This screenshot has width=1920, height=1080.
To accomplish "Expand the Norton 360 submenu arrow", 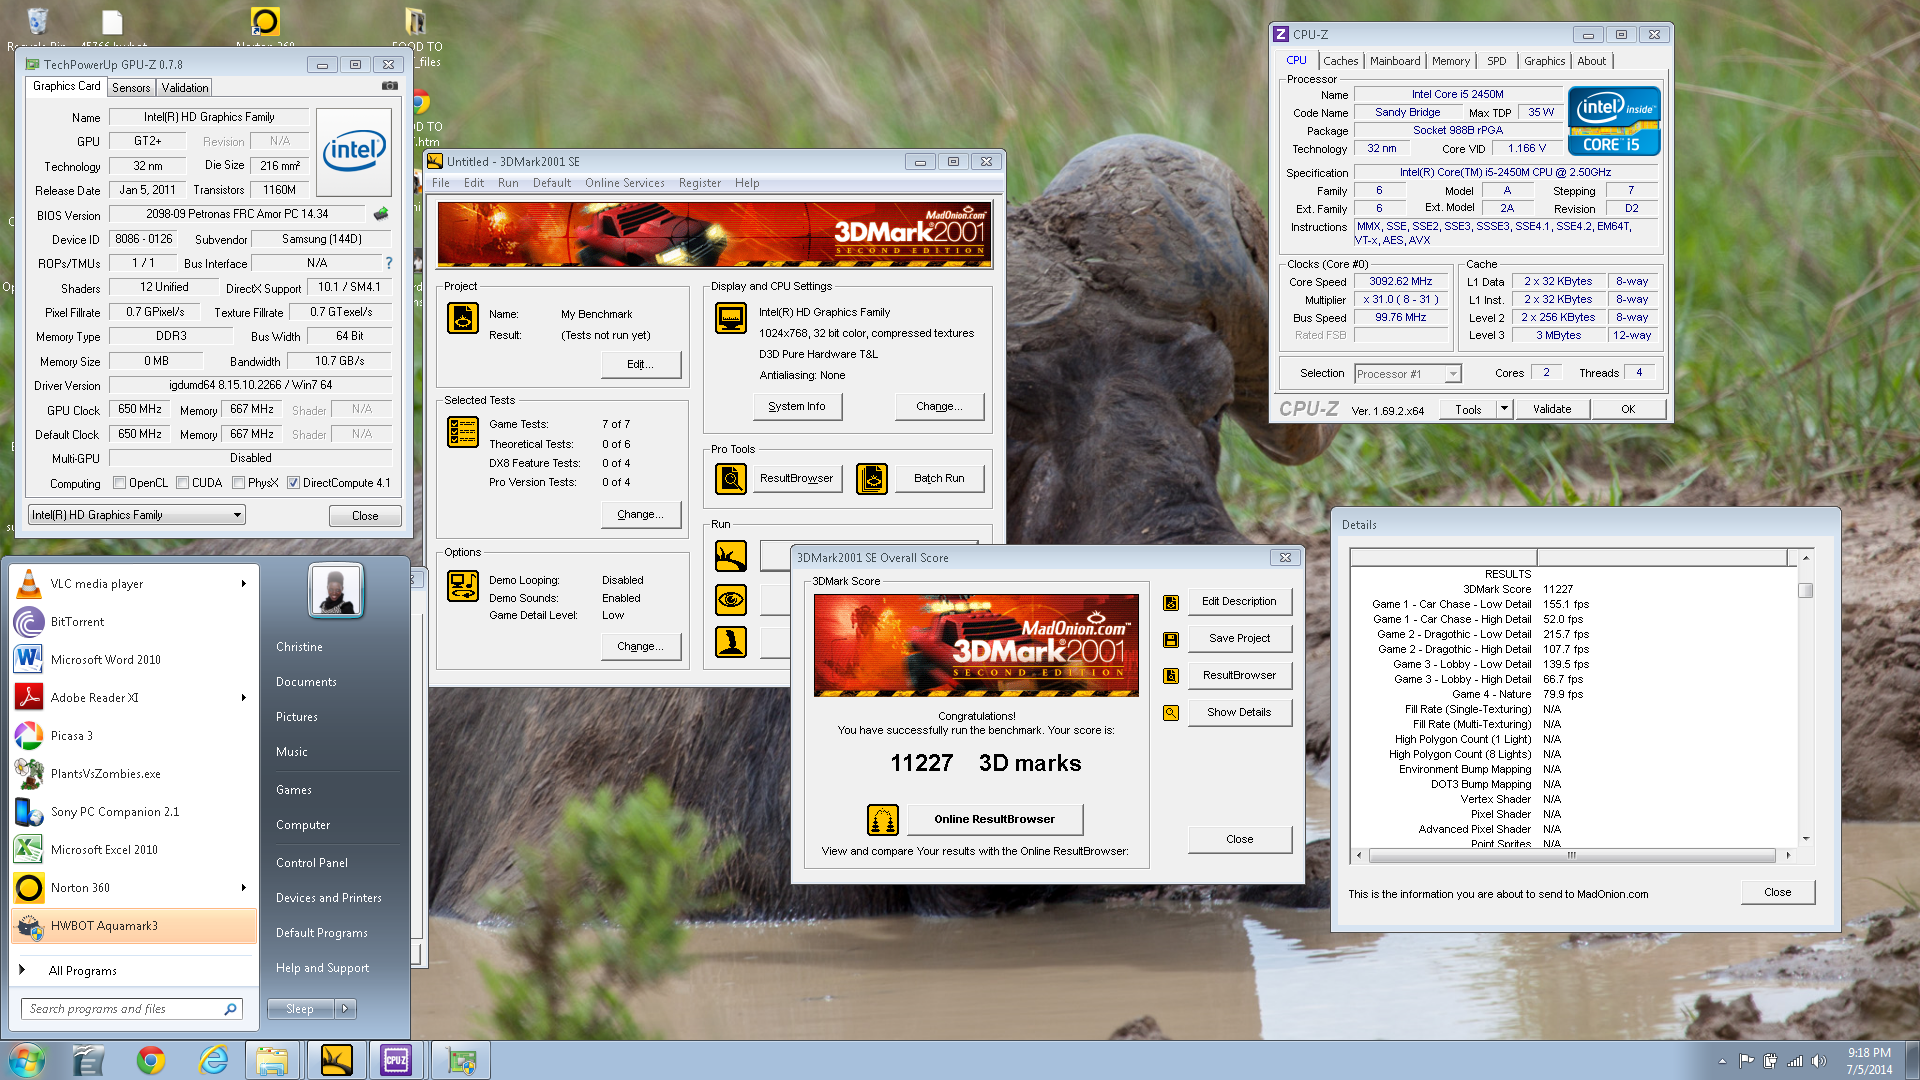I will click(x=244, y=888).
